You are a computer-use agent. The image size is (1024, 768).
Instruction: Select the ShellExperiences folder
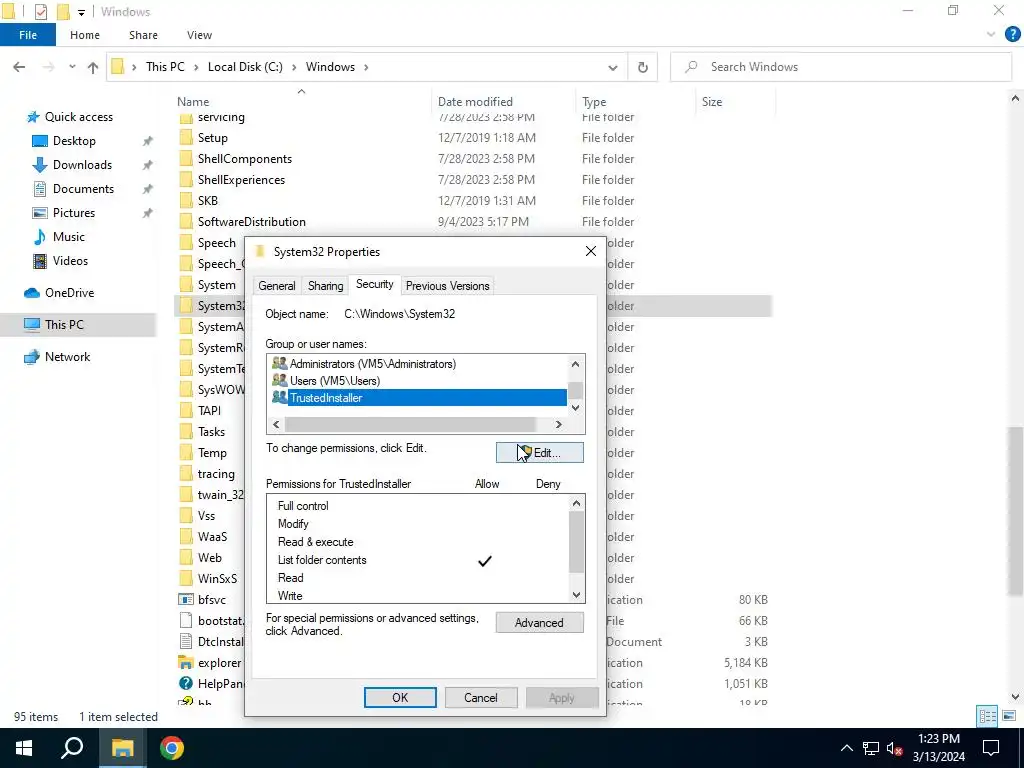click(241, 180)
